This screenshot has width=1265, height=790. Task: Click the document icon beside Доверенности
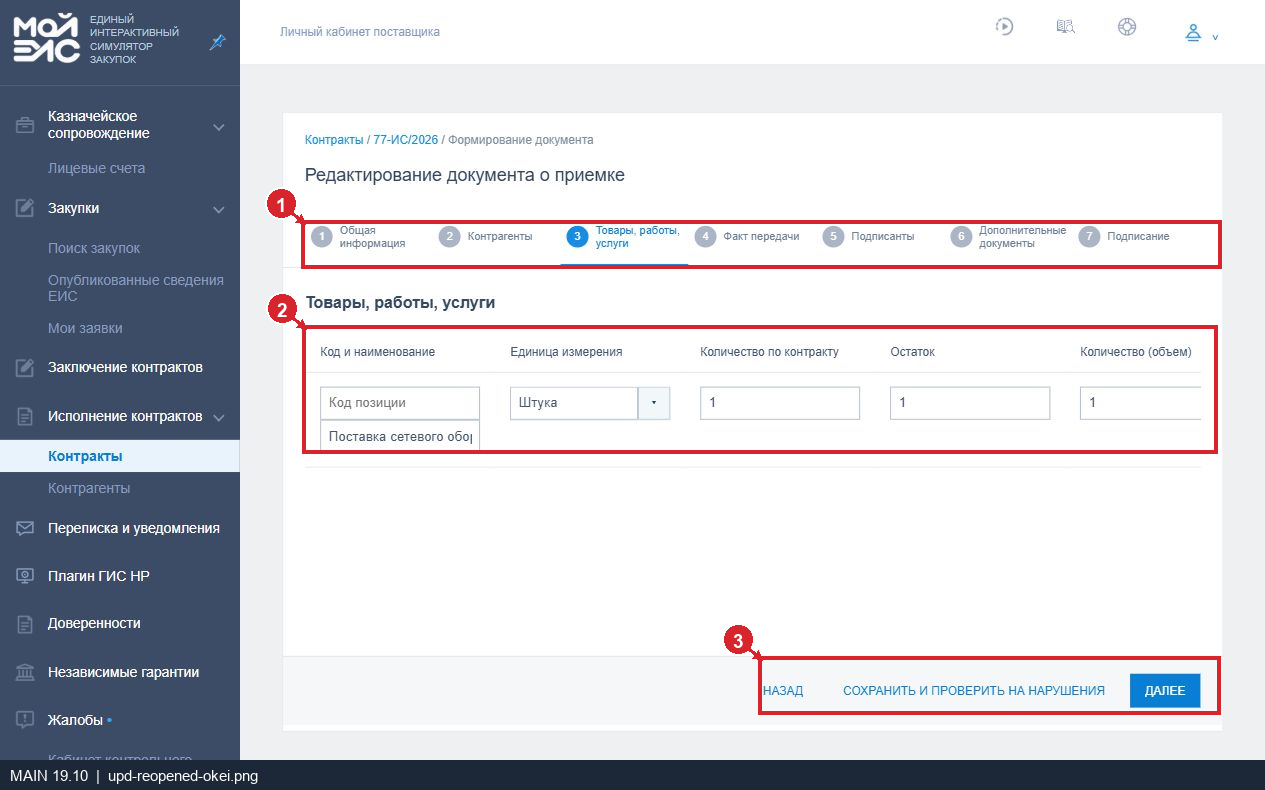[x=25, y=624]
